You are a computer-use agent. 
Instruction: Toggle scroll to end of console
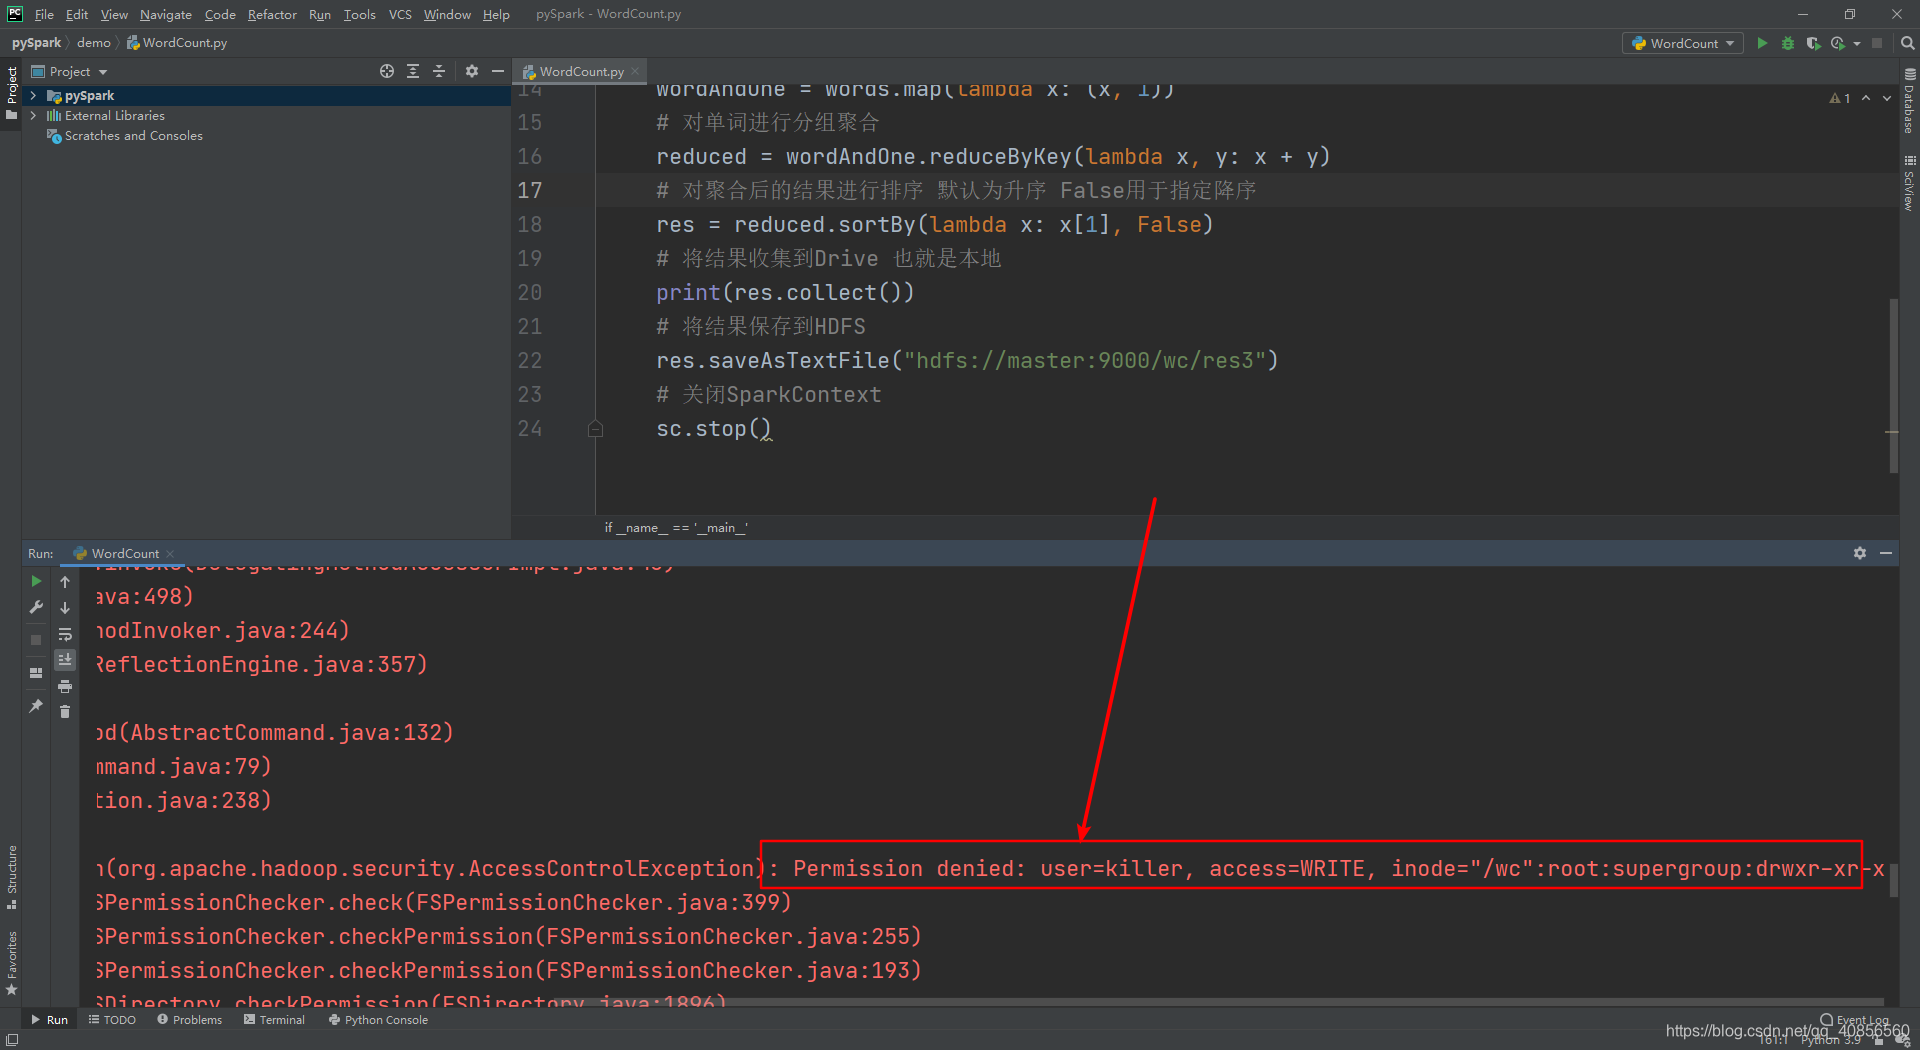(65, 659)
